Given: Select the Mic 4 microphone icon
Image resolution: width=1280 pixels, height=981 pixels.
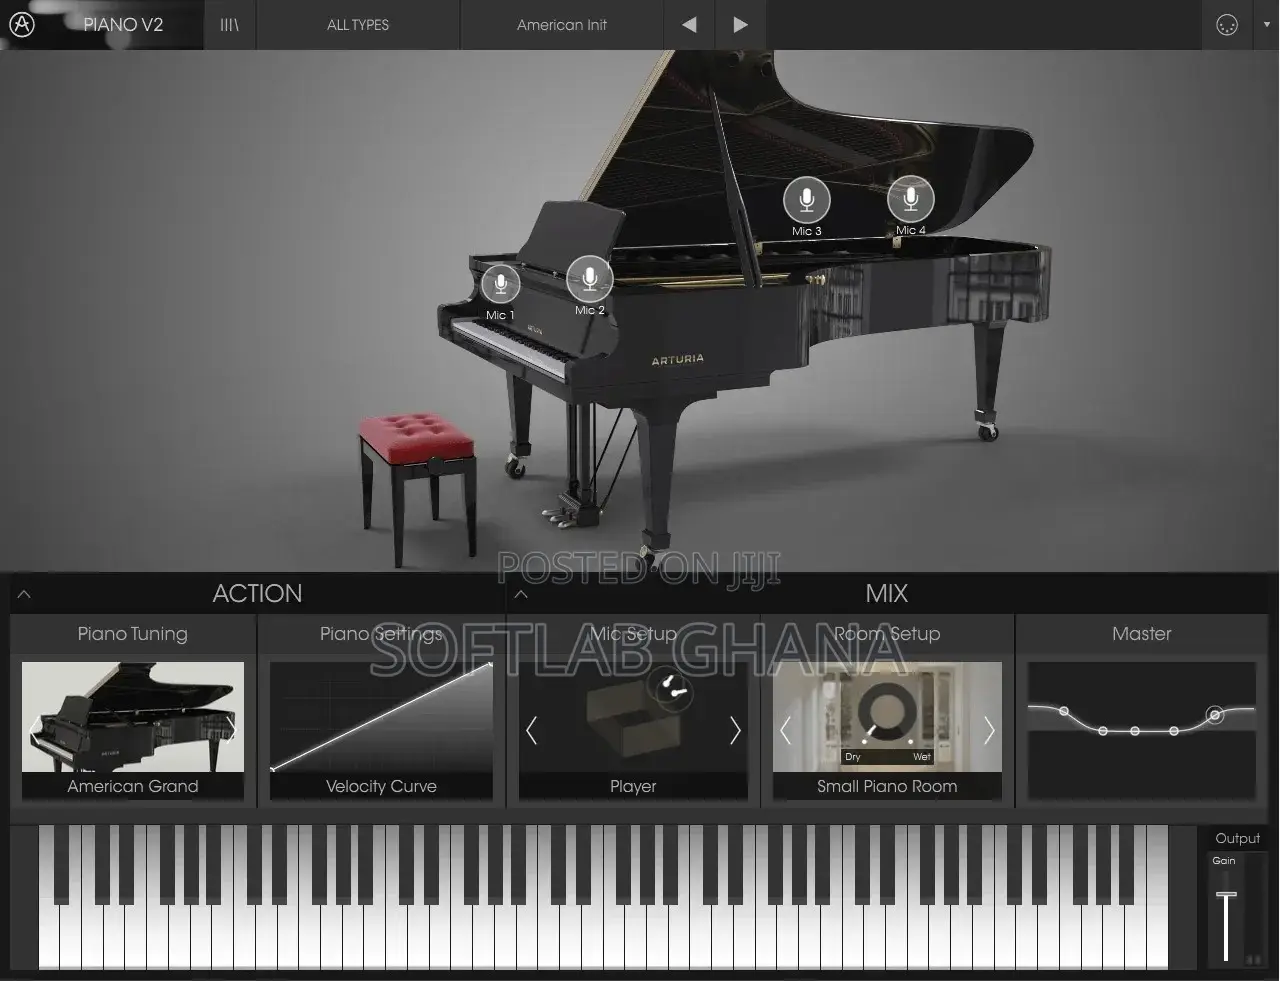Looking at the screenshot, I should (910, 199).
